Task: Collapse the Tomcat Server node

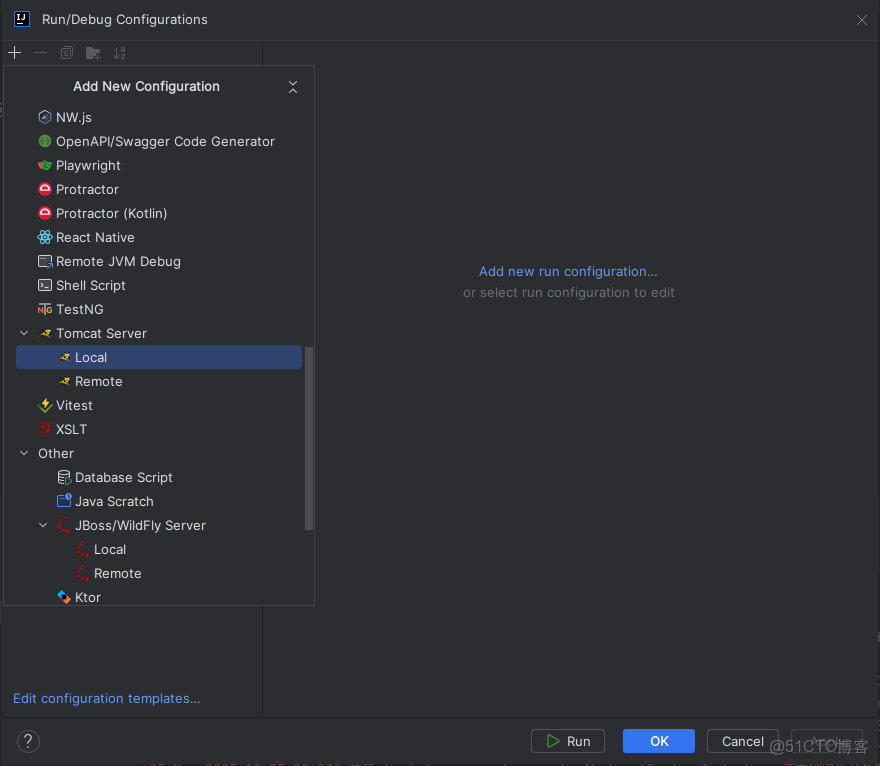Action: 24,333
